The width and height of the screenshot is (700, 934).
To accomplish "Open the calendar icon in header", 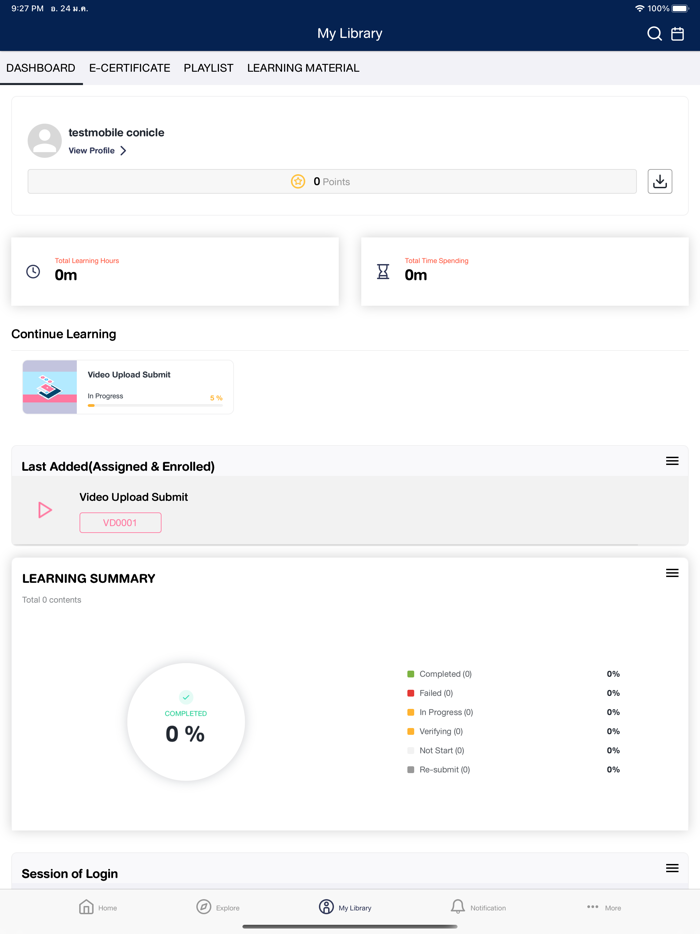I will coord(678,34).
